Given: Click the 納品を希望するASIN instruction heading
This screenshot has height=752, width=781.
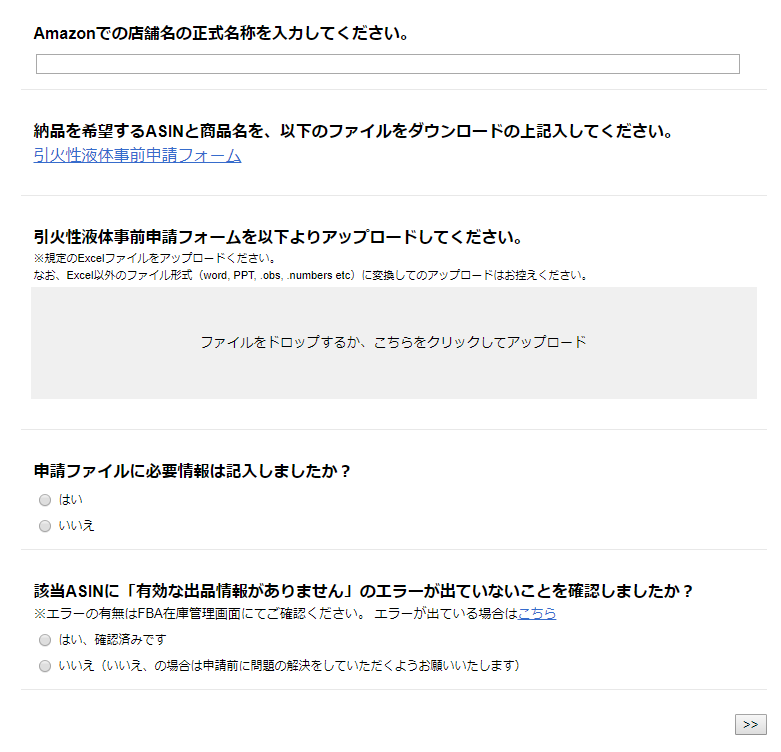Looking at the screenshot, I should pos(352,131).
